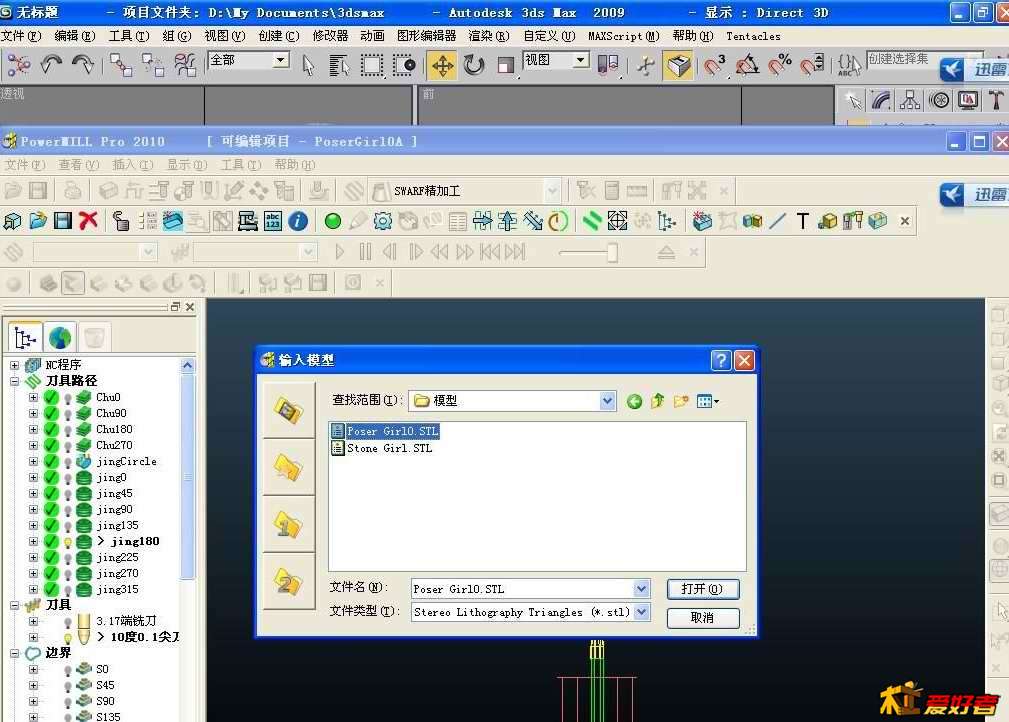1009x722 pixels.
Task: Open the 修改器 menu in 3ds Max
Action: (x=330, y=36)
